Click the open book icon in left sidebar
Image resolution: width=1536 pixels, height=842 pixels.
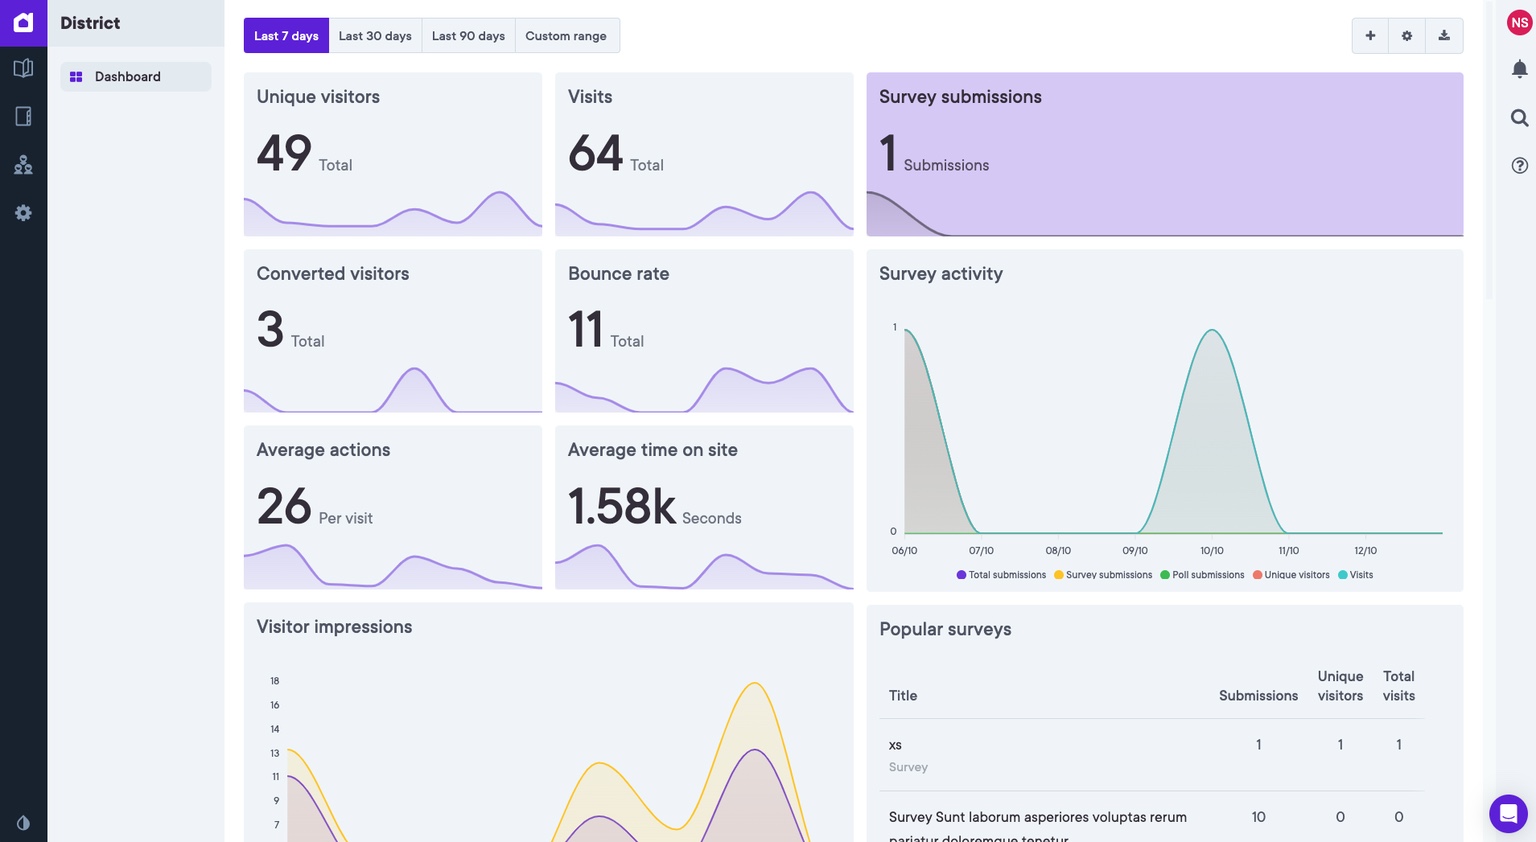23,69
